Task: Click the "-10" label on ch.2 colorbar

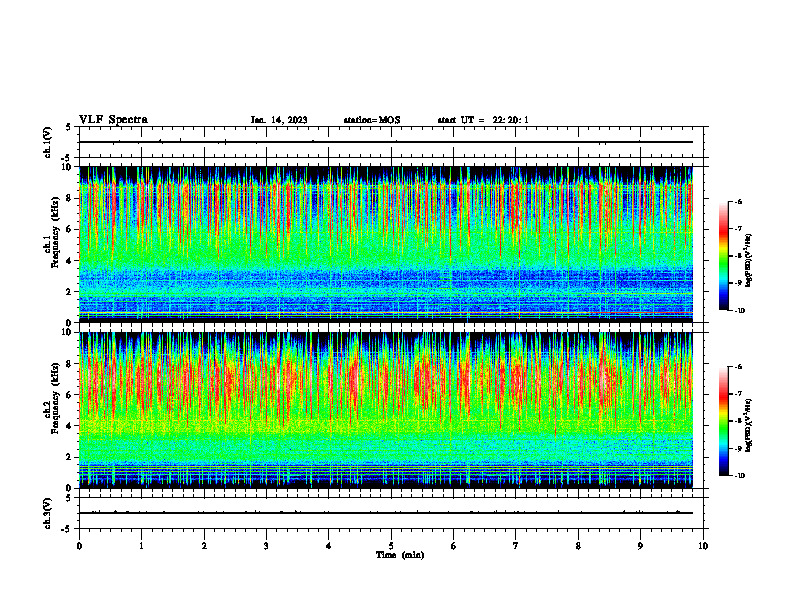Action: [x=739, y=476]
